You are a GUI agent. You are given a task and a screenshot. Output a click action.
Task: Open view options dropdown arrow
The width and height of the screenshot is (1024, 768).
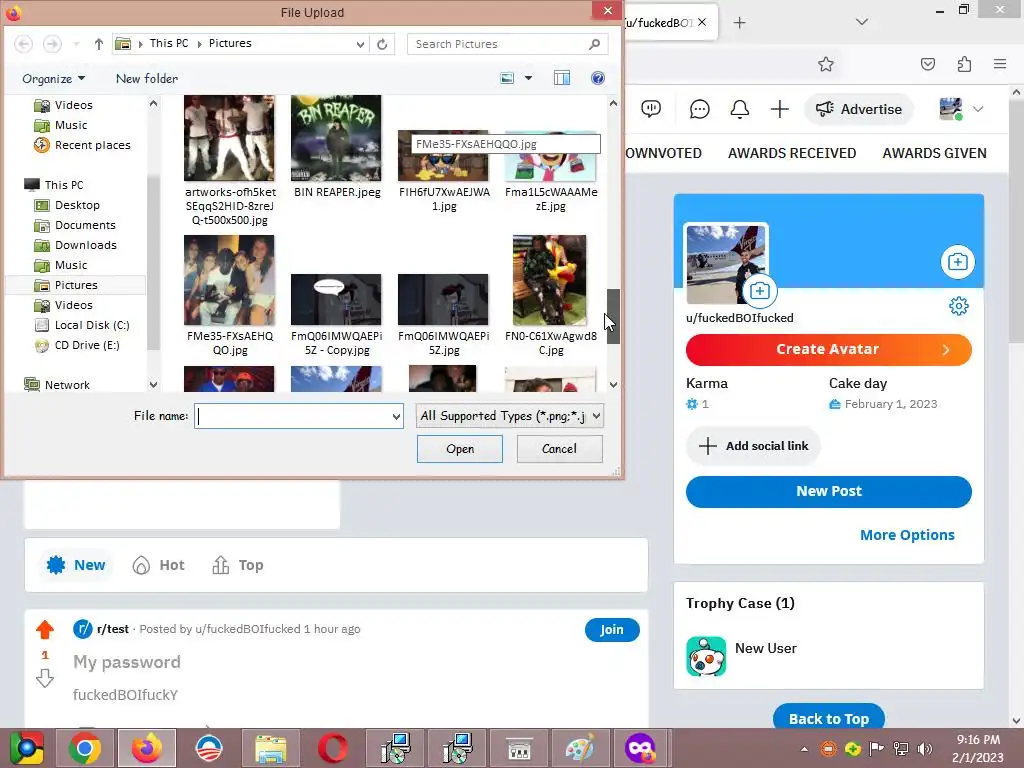(528, 78)
